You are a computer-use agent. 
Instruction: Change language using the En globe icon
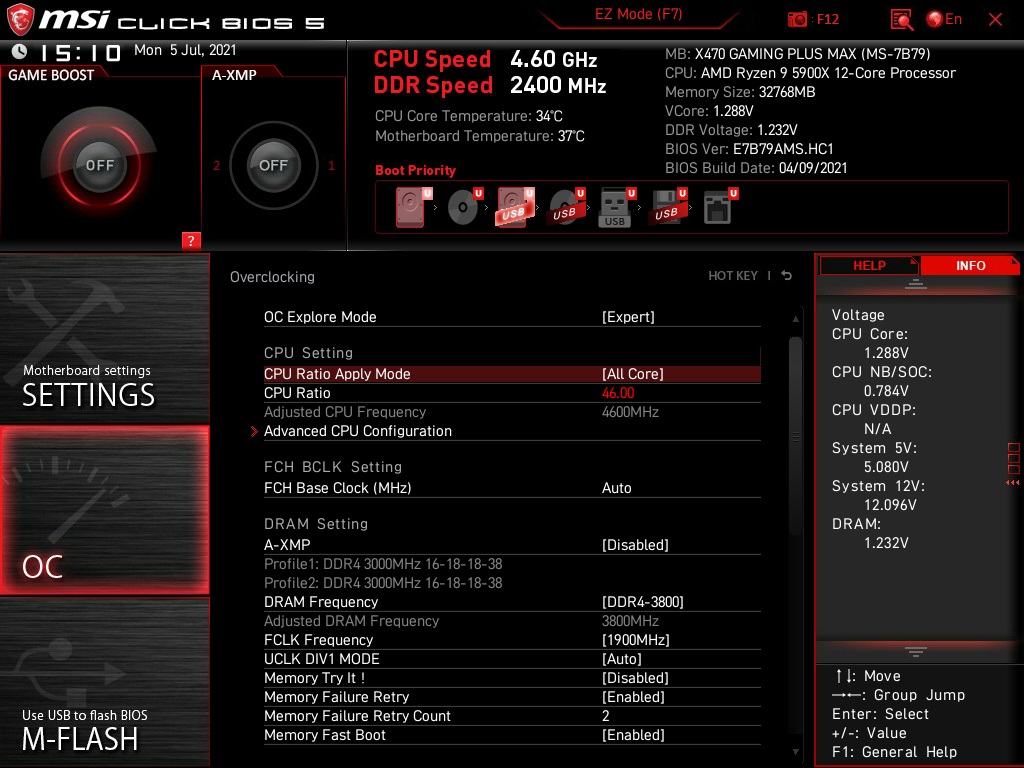click(944, 20)
